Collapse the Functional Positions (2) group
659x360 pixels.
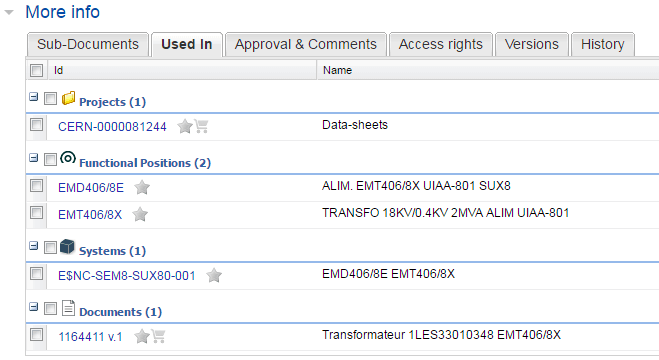34,158
